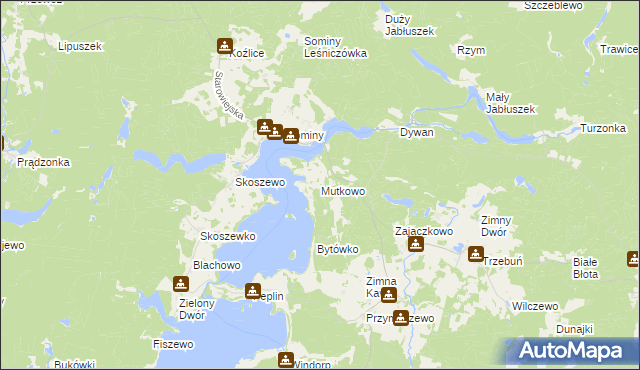Click the Zimny Dwór label
The height and width of the screenshot is (370, 640).
496,226
